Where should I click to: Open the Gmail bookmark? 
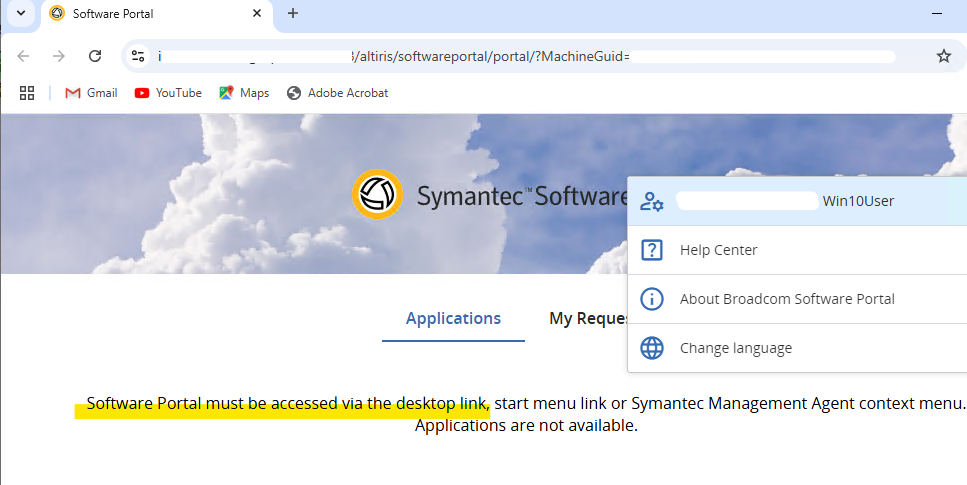coord(91,93)
